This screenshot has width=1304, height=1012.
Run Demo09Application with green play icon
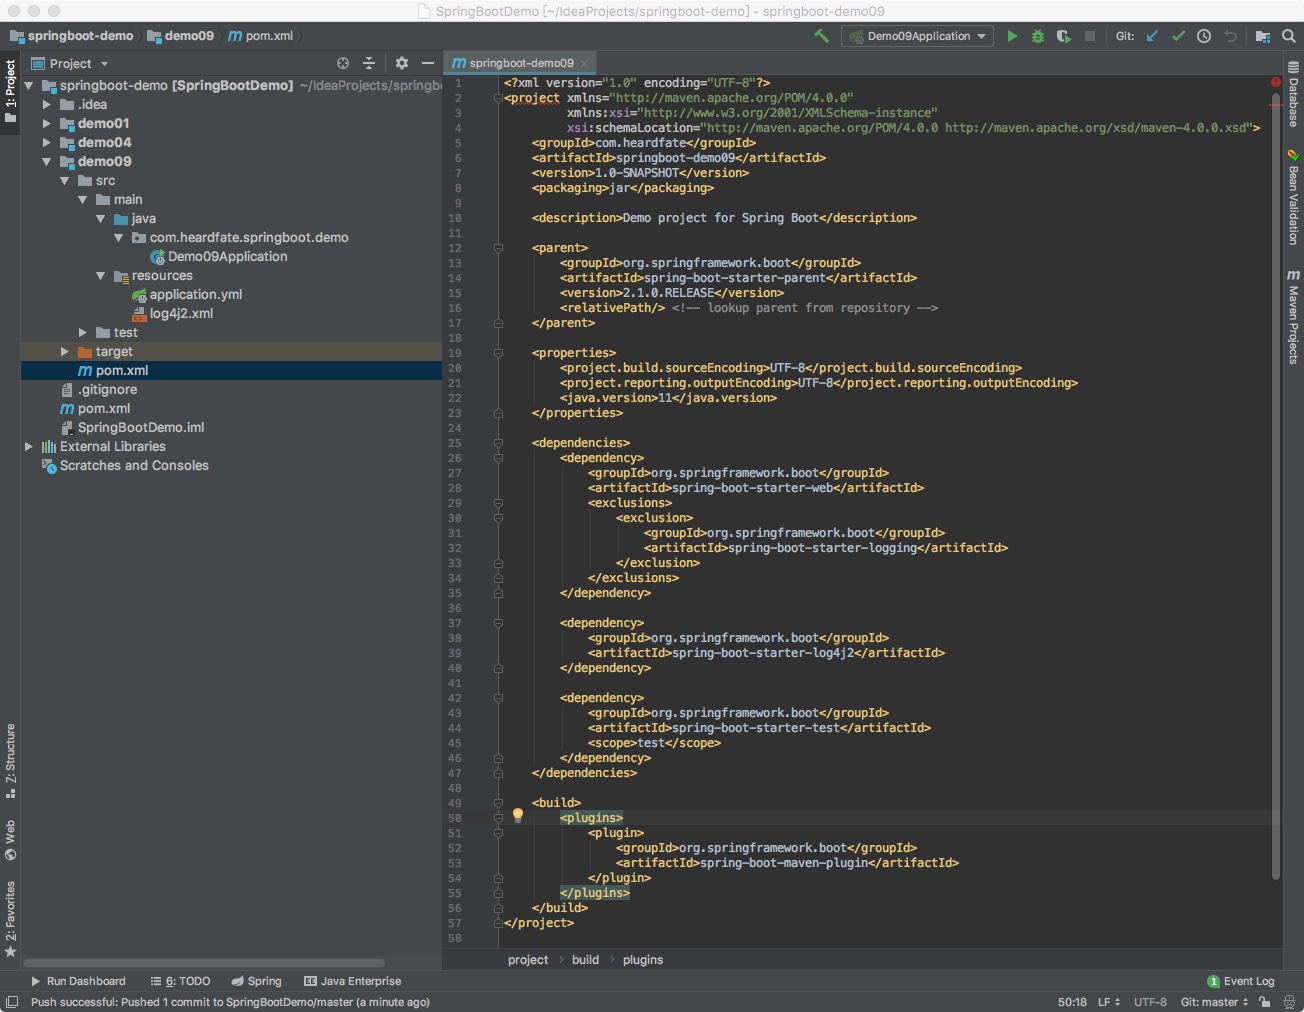(x=1012, y=36)
